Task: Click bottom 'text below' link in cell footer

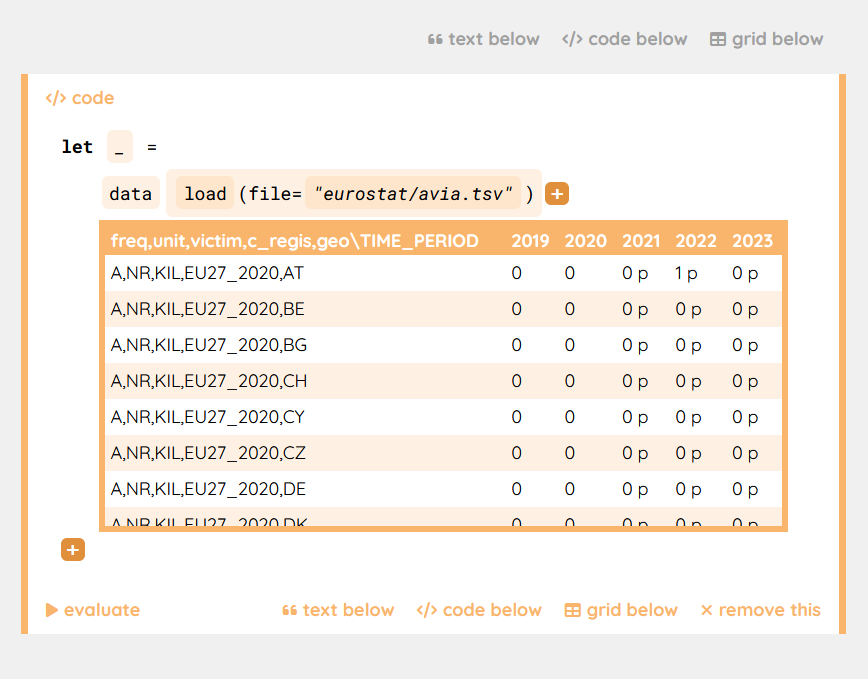Action: point(338,610)
